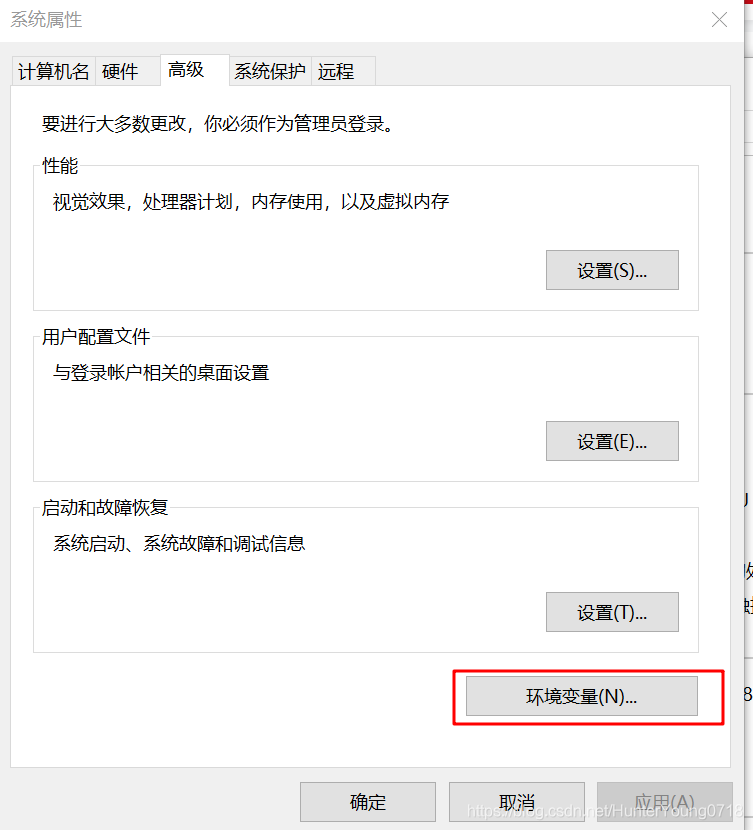Select the 高级 tab
This screenshot has height=830, width=753.
[x=195, y=69]
